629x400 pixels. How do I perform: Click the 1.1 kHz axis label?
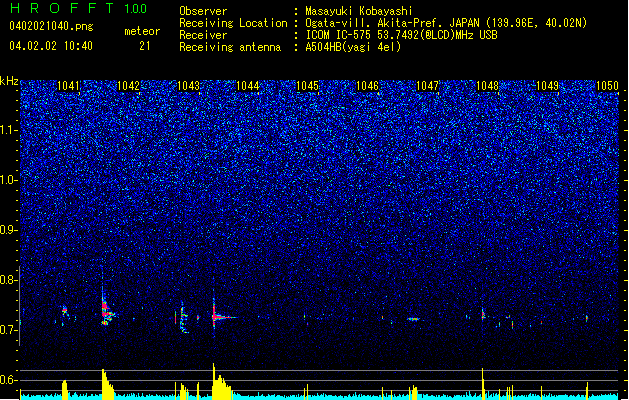(8, 130)
